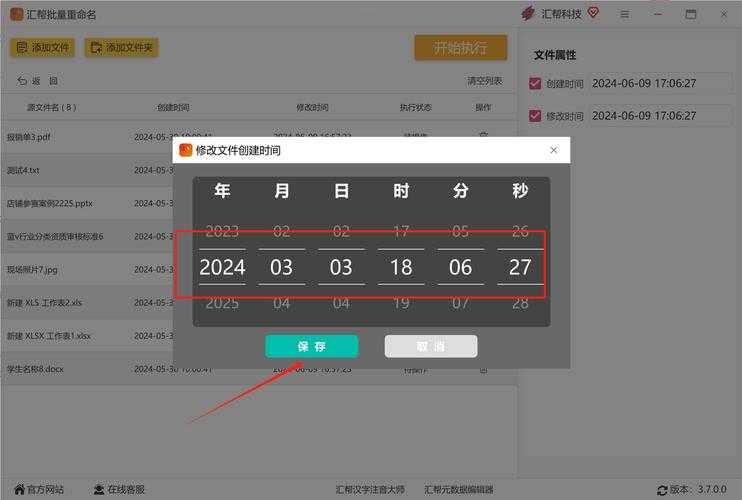
Task: Minimize the 汇帮批量重命名 window
Action: 658,15
